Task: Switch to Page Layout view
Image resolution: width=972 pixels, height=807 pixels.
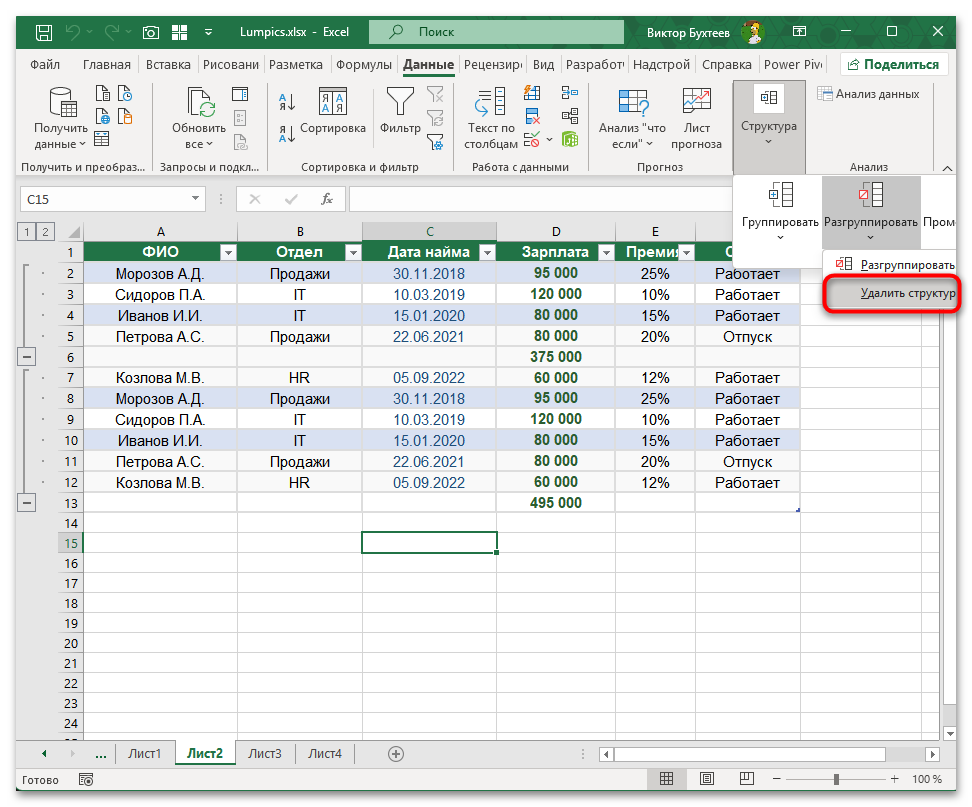Action: tap(707, 779)
